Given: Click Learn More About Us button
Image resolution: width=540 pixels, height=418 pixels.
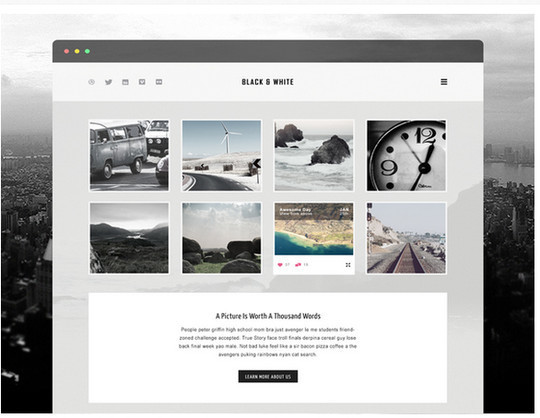Looking at the screenshot, I should click(268, 377).
